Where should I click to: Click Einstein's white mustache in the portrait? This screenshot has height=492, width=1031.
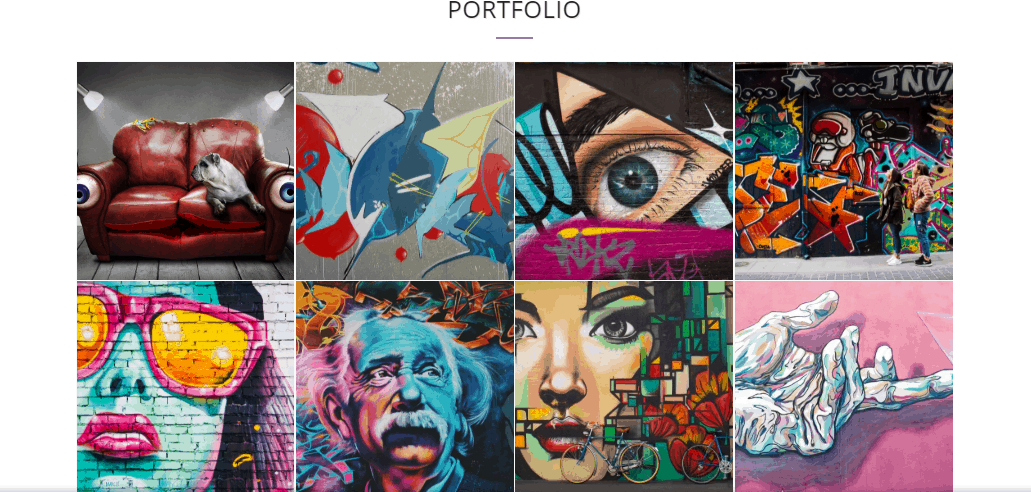coord(411,426)
